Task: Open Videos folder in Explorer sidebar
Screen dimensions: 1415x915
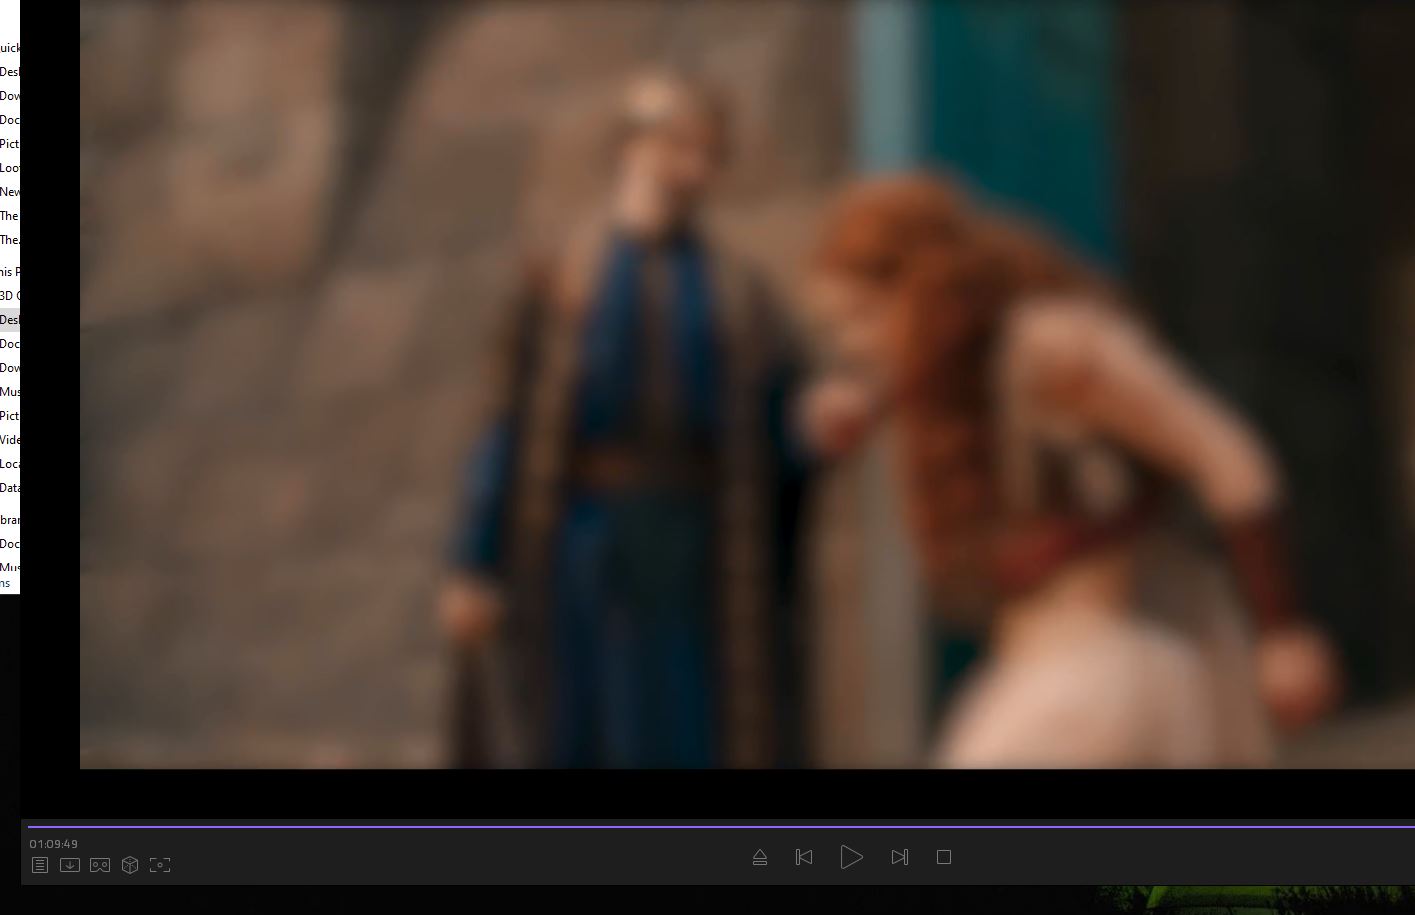Action: (9, 440)
